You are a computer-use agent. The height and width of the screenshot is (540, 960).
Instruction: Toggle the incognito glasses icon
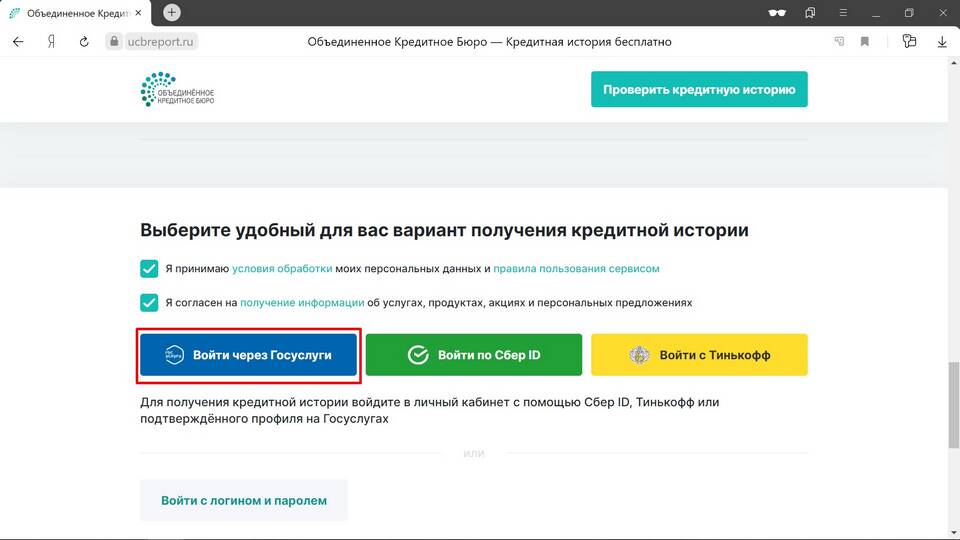[x=777, y=12]
